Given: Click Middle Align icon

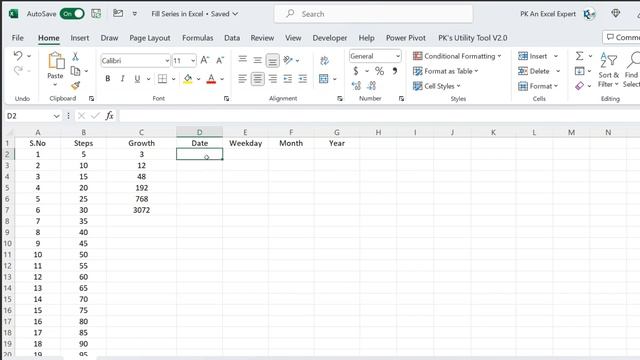Looking at the screenshot, I should (258, 60).
